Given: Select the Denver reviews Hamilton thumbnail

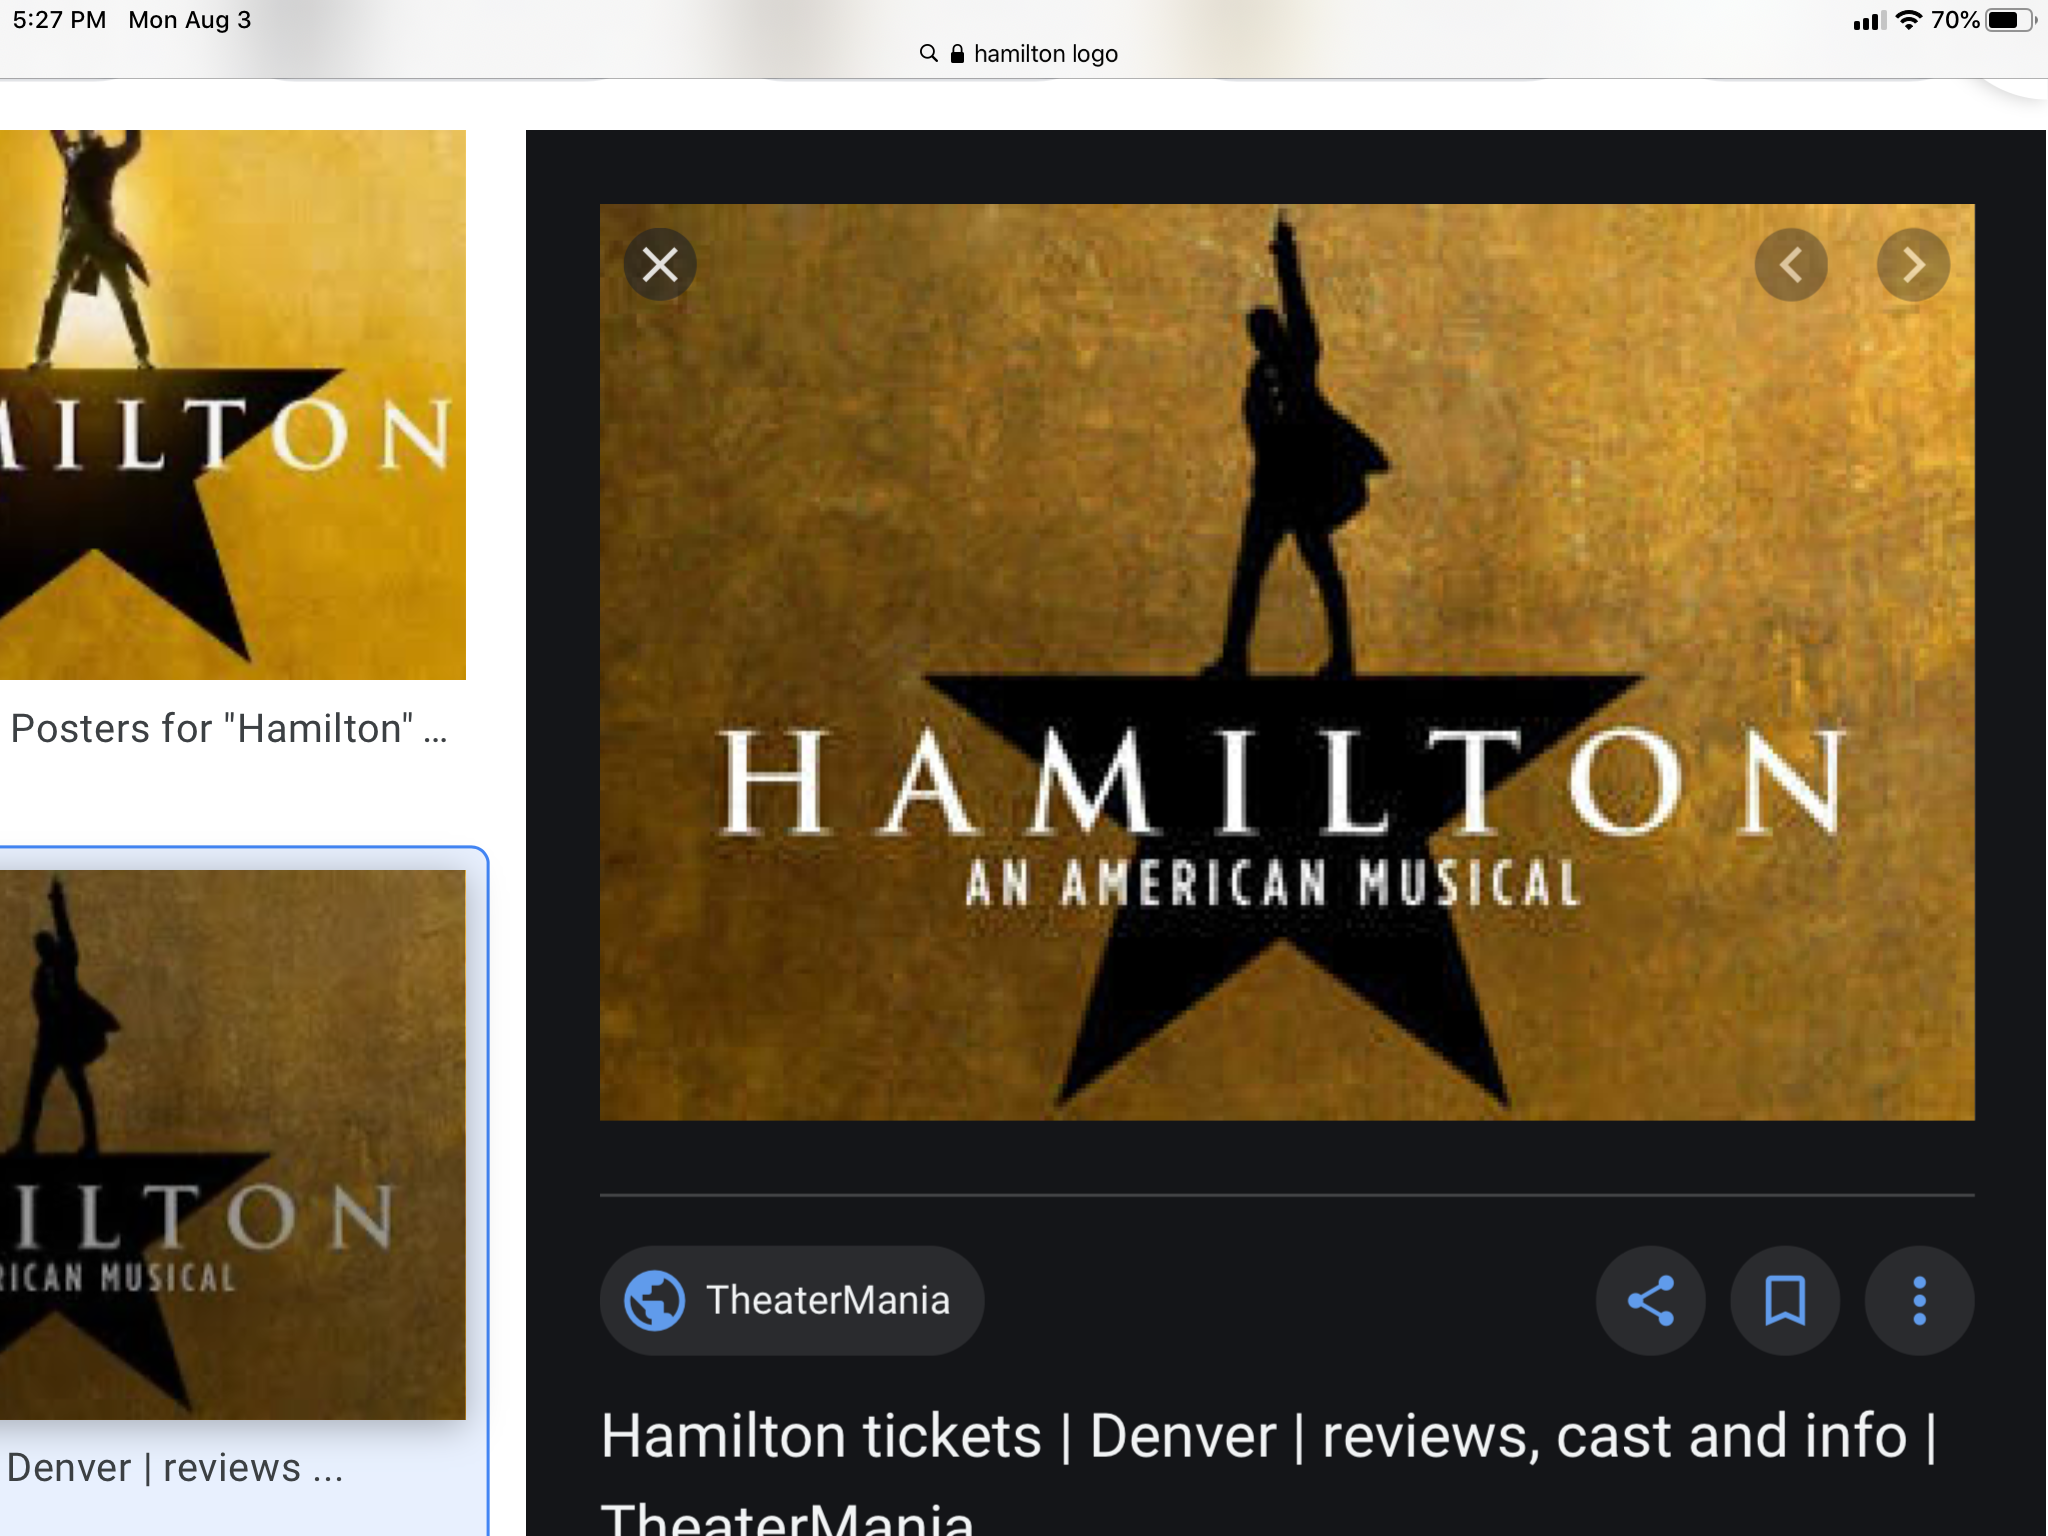Looking at the screenshot, I should coord(232,1144).
